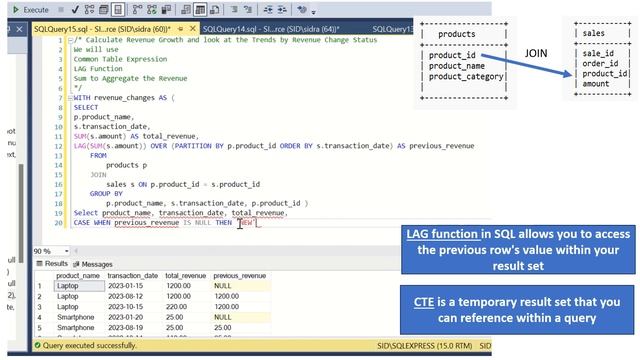Viewport: 640px width, 360px height.
Task: Click the Decrease Indent icon
Action: coord(268,9)
